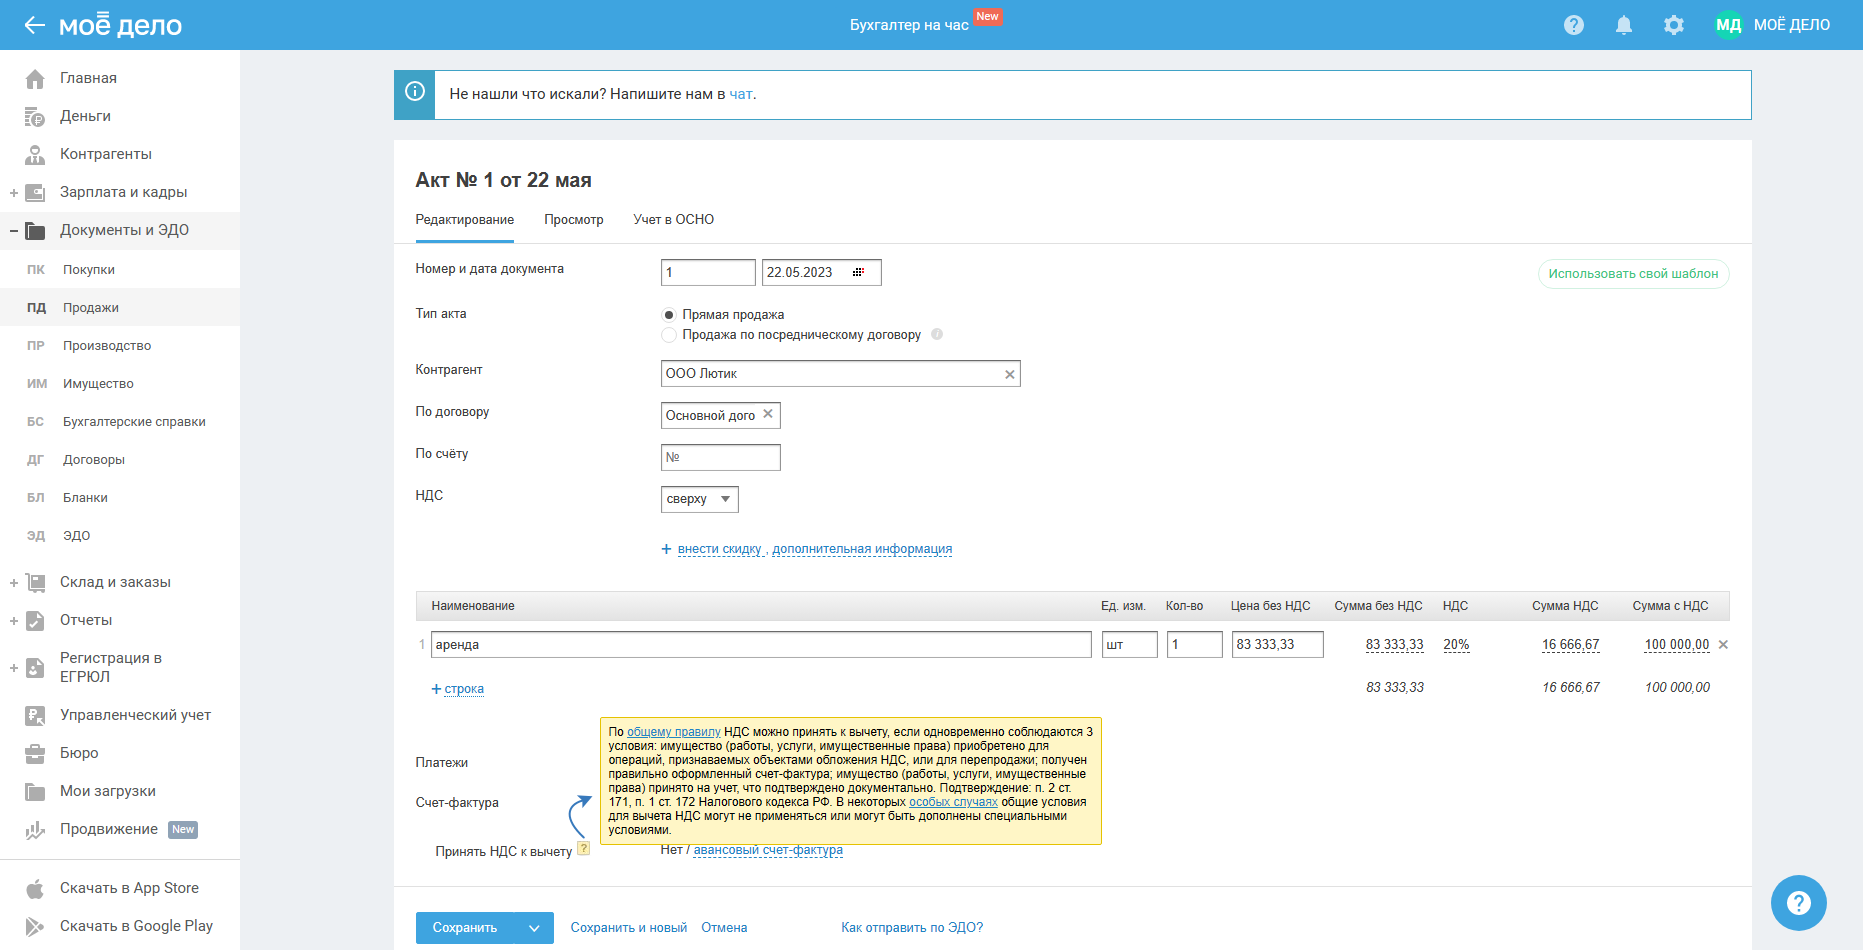
Task: Click the Склад и заказы icon
Action: (35, 582)
